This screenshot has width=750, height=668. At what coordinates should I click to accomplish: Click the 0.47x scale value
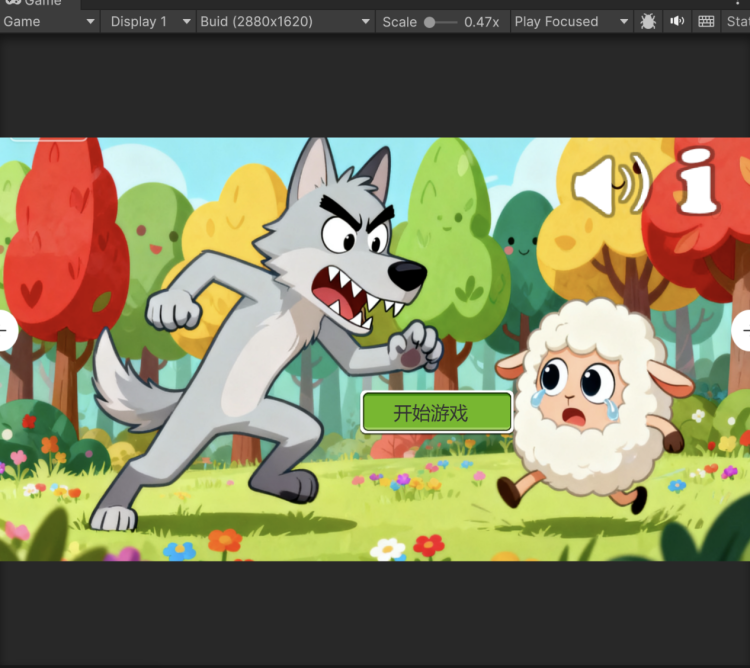point(481,21)
